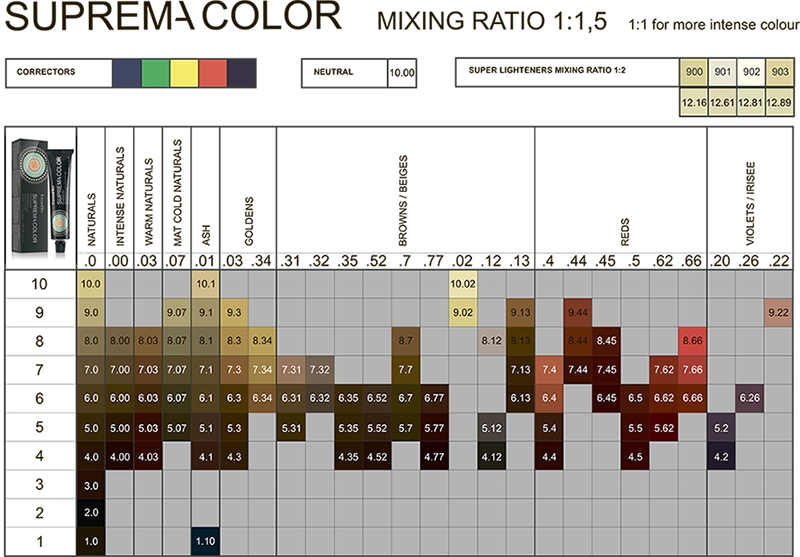Click the yellow corrector swatch

pos(184,73)
